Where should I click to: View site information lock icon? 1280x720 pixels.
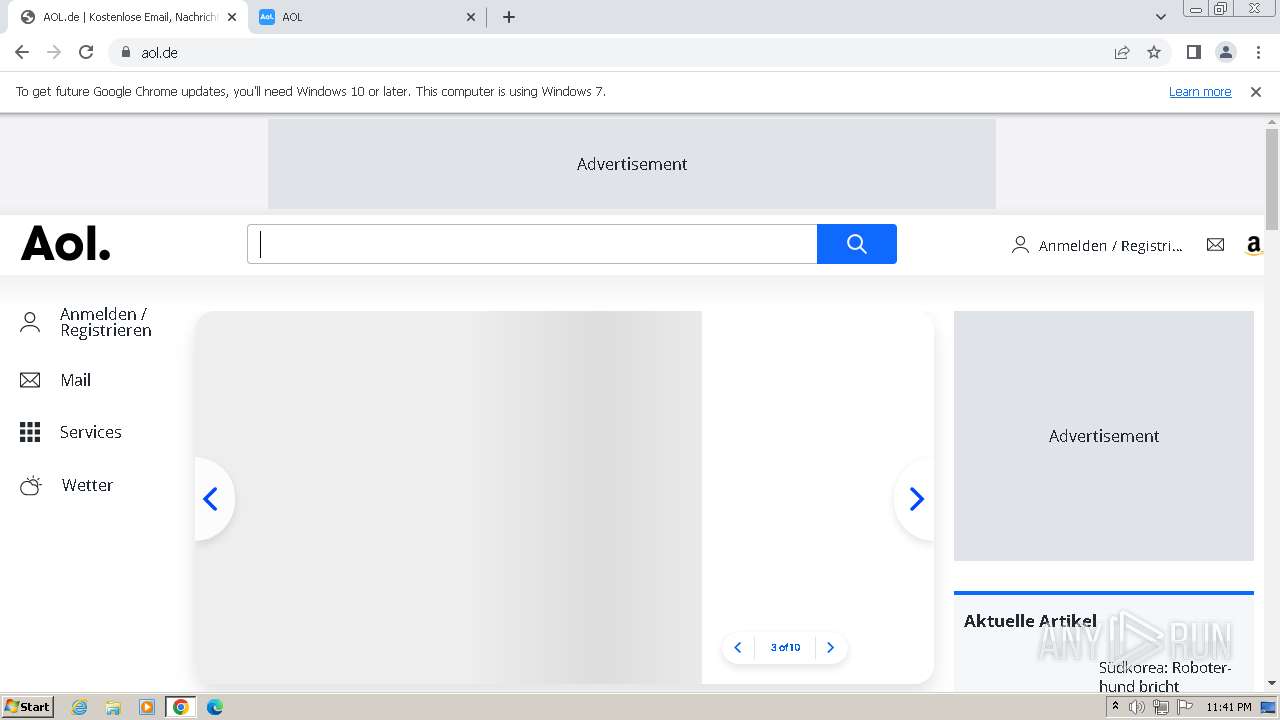126,52
